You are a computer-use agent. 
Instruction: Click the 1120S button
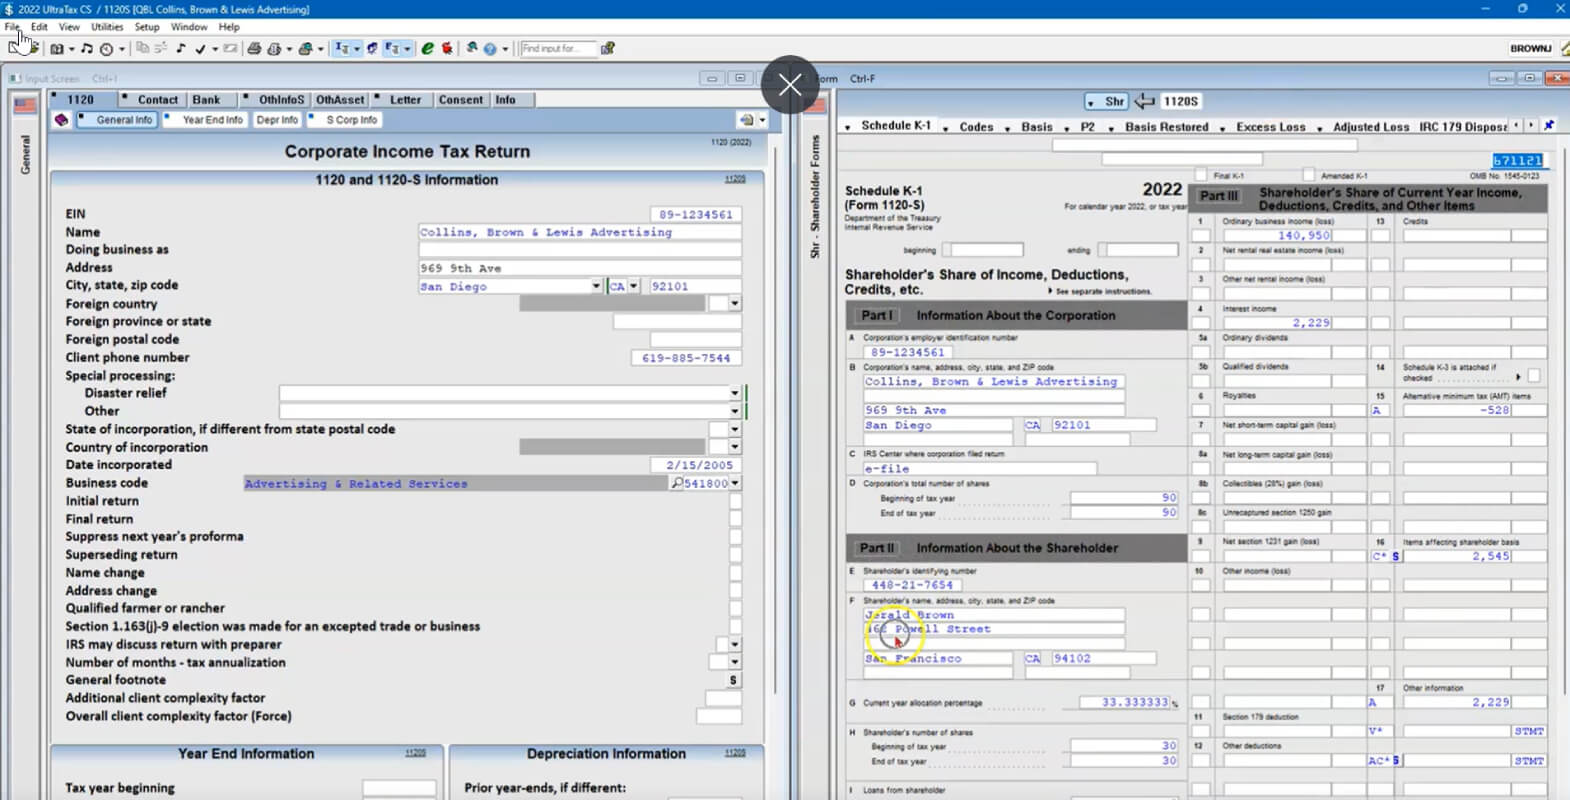click(x=1181, y=101)
